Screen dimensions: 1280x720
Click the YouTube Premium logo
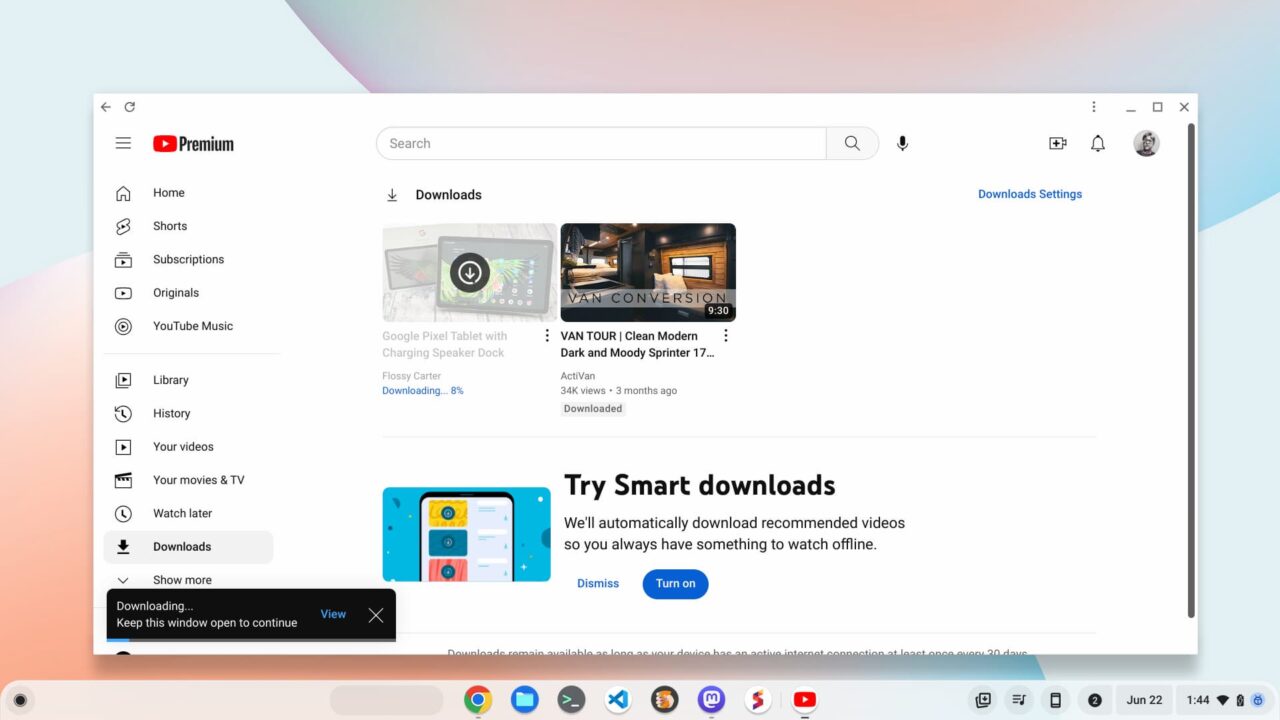click(x=193, y=144)
